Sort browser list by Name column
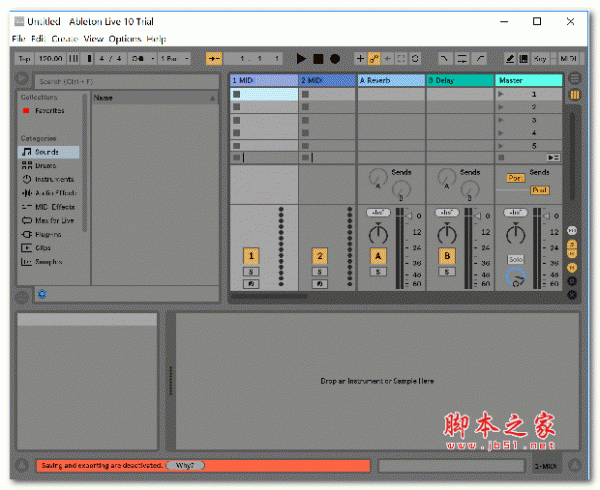 [x=150, y=98]
